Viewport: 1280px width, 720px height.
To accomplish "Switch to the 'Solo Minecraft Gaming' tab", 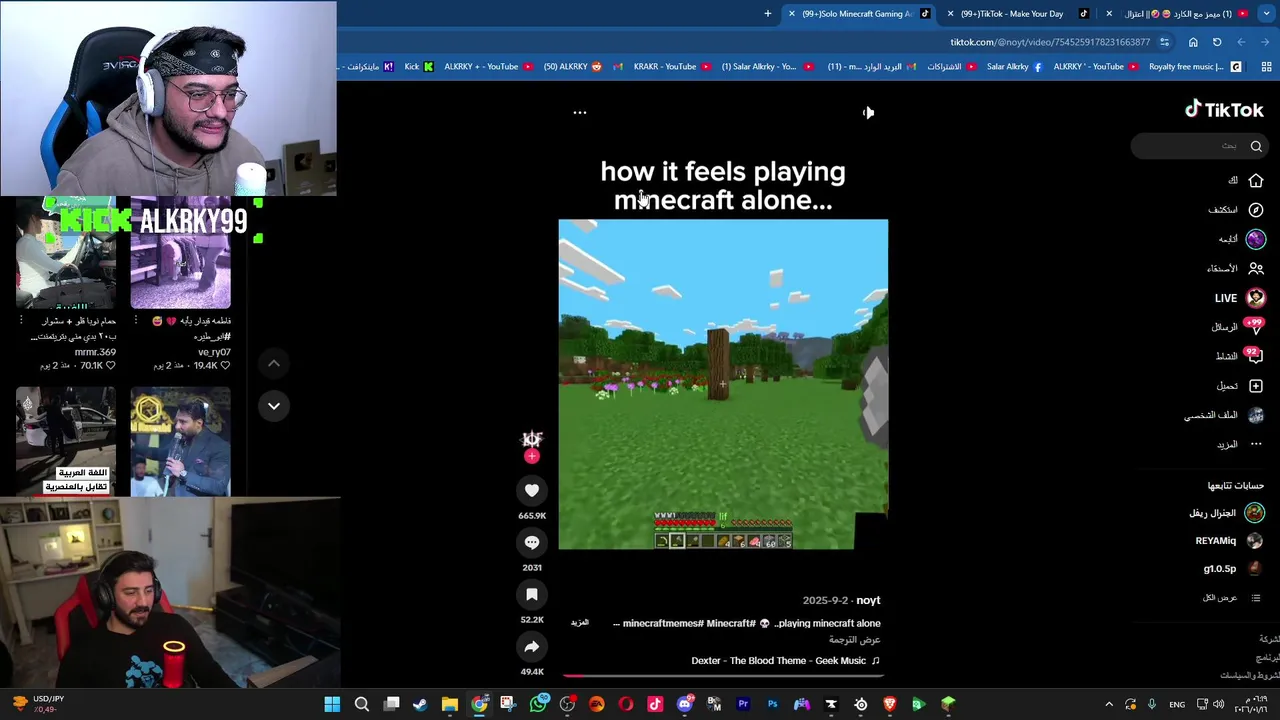I will coord(858,14).
